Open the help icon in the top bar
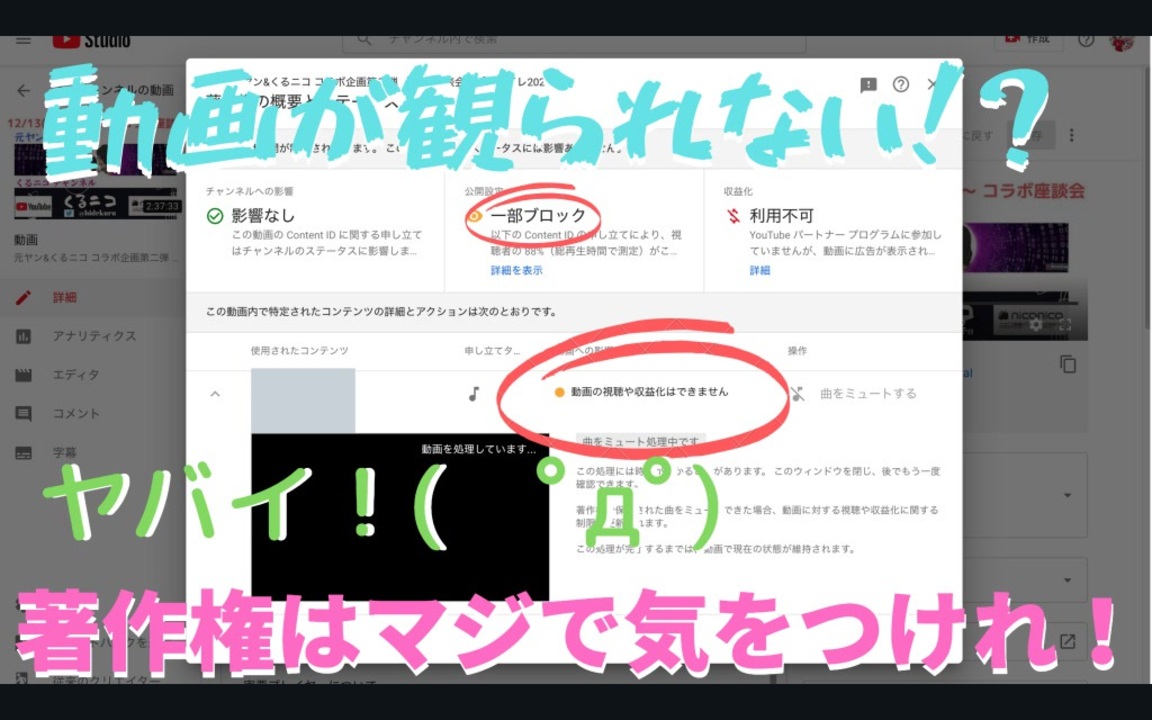Image resolution: width=1152 pixels, height=720 pixels. [1087, 40]
